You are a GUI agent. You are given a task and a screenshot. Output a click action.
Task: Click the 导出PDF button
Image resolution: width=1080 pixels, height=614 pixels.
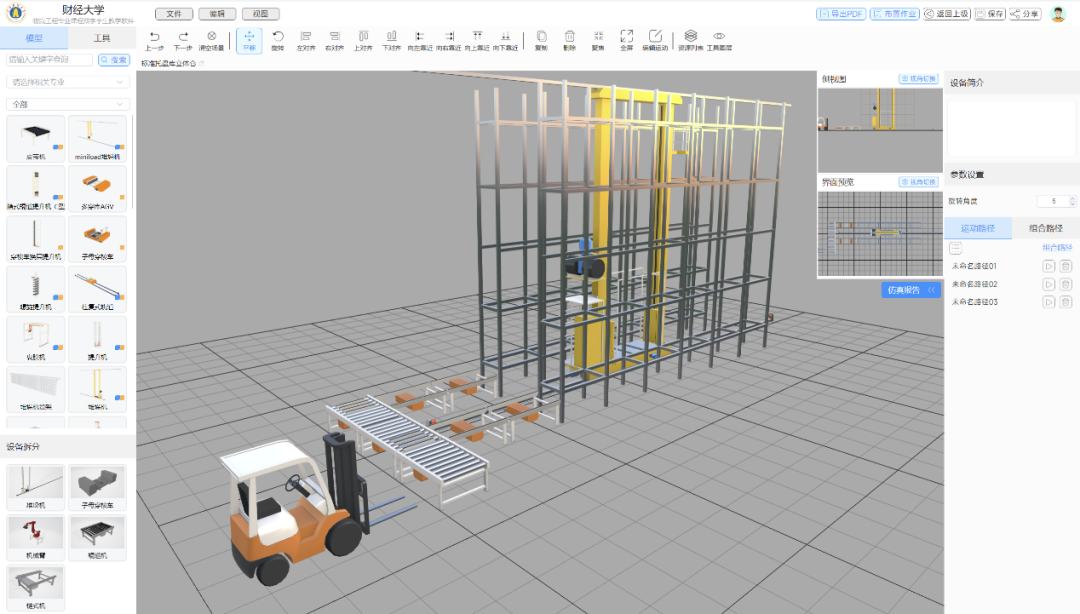pyautogui.click(x=840, y=14)
